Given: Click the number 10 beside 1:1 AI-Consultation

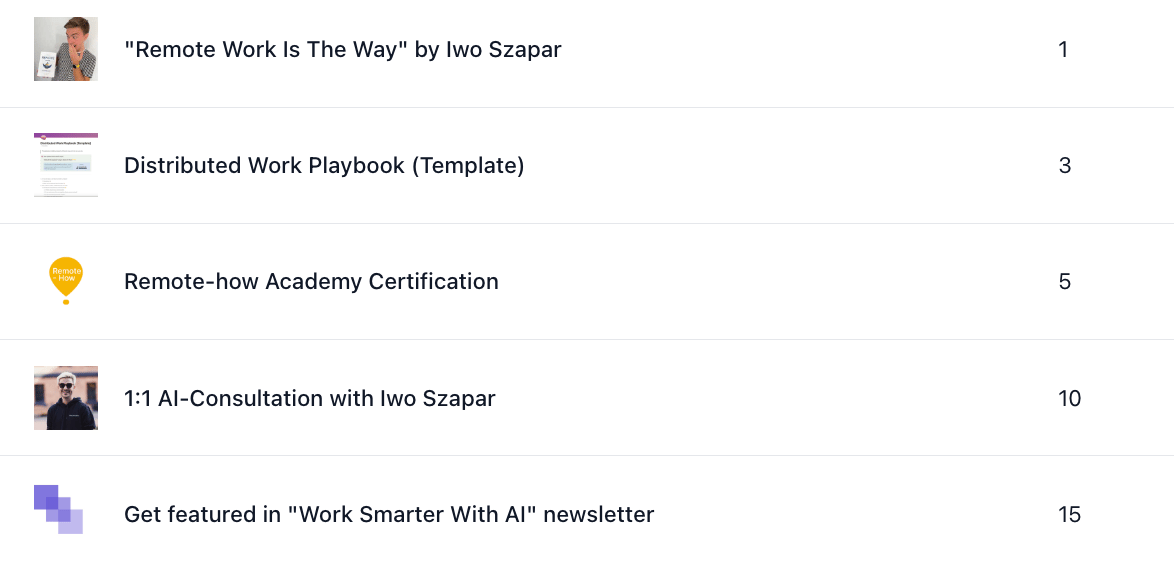Looking at the screenshot, I should click(1070, 398).
